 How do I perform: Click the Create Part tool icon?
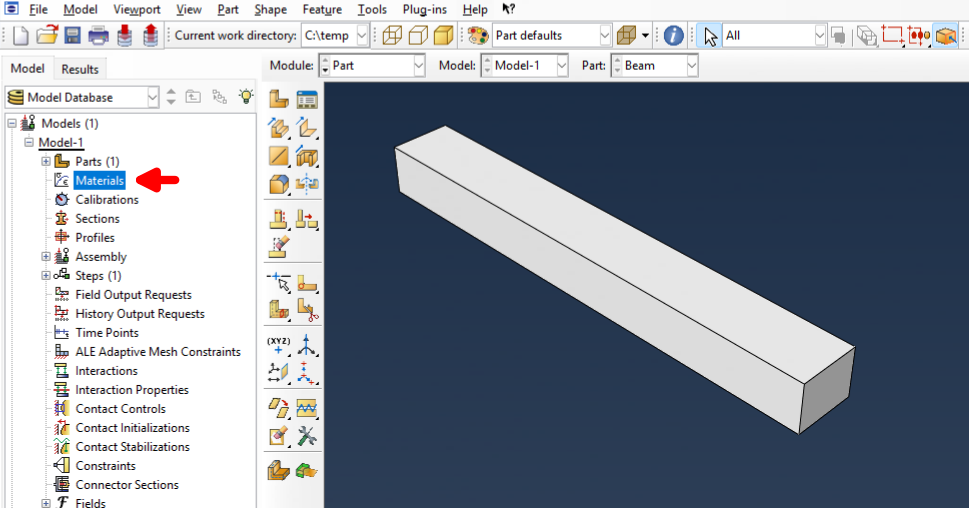(279, 100)
